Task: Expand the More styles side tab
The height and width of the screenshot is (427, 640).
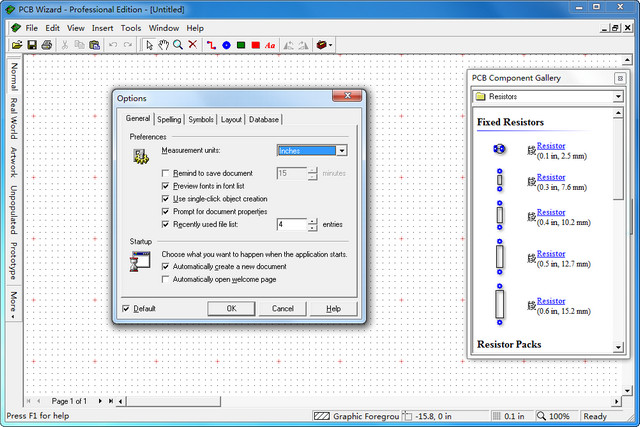Action: 13,305
